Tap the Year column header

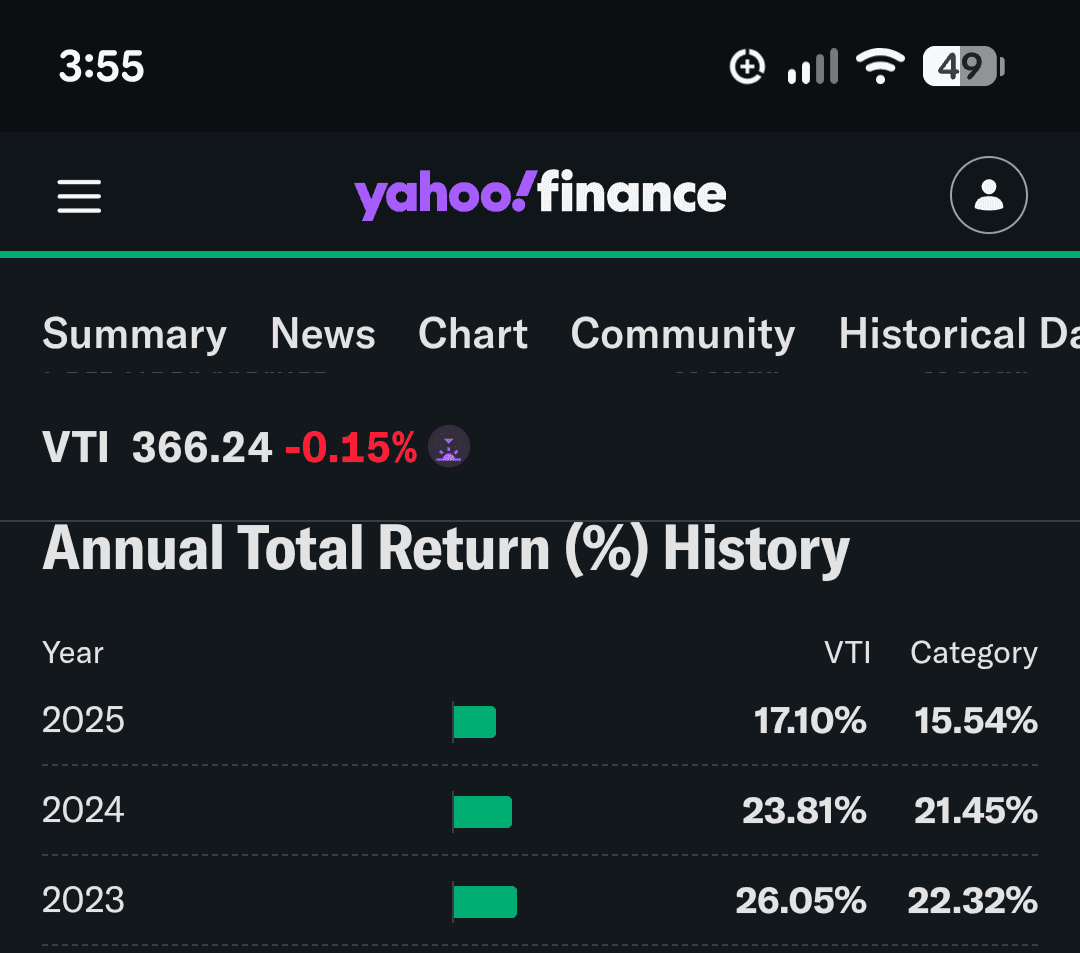coord(72,652)
